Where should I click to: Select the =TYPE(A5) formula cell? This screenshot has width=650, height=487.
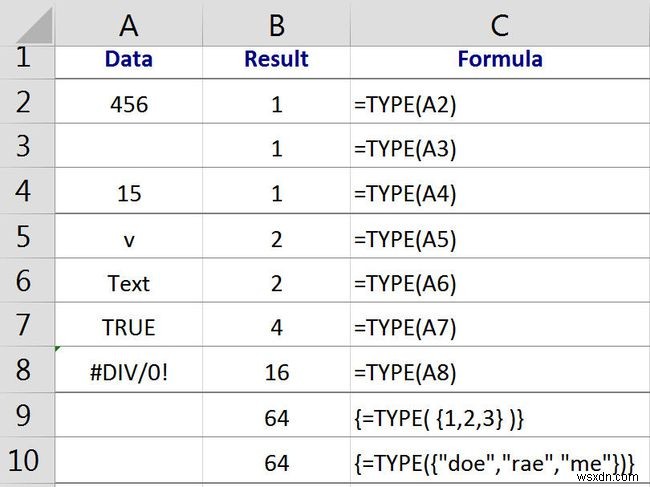pyautogui.click(x=499, y=239)
